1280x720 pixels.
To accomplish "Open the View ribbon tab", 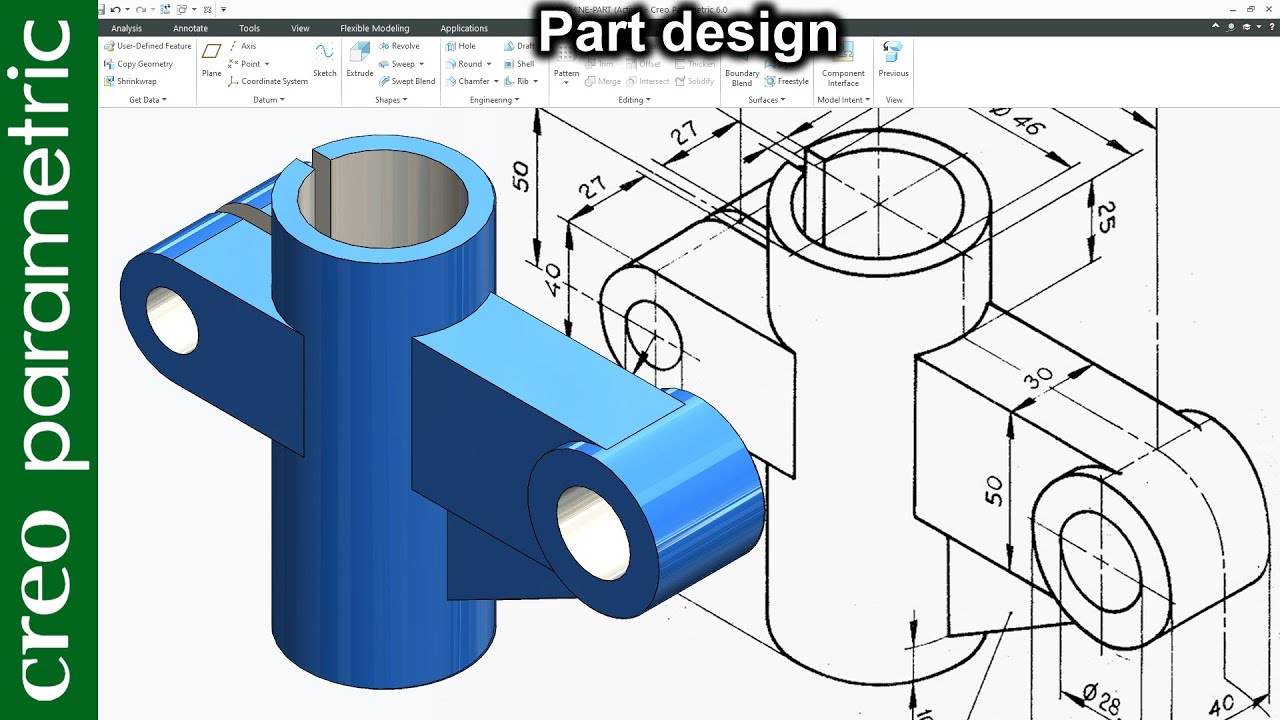I will point(300,28).
